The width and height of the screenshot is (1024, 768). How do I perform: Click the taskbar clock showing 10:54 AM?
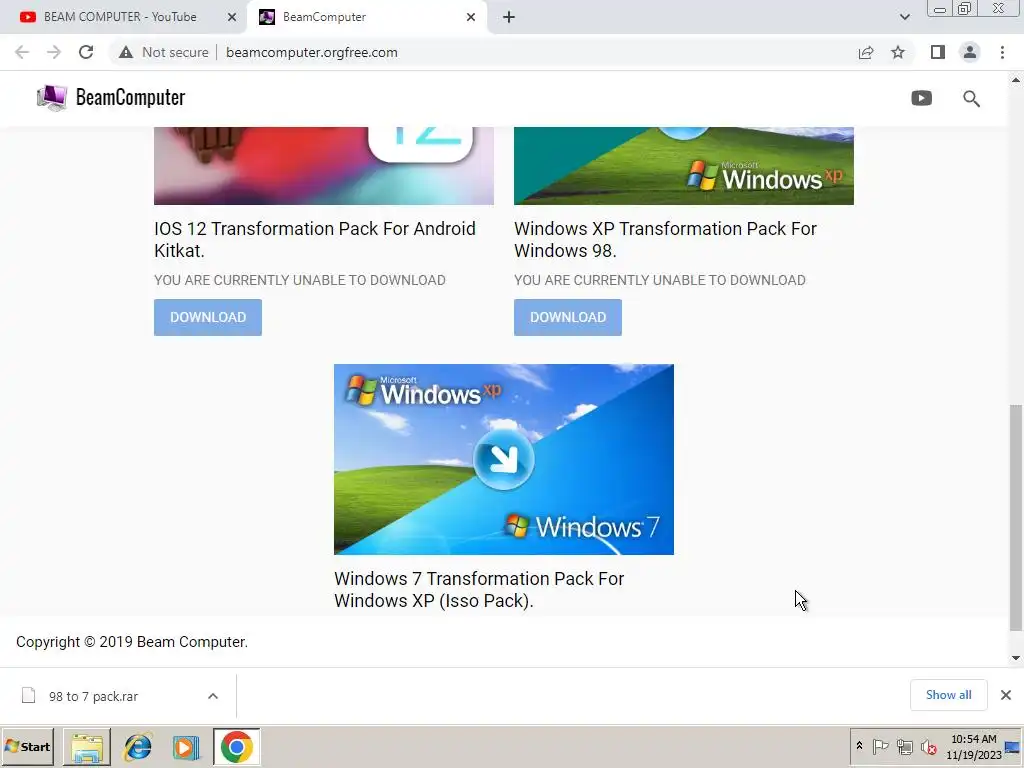point(973,746)
